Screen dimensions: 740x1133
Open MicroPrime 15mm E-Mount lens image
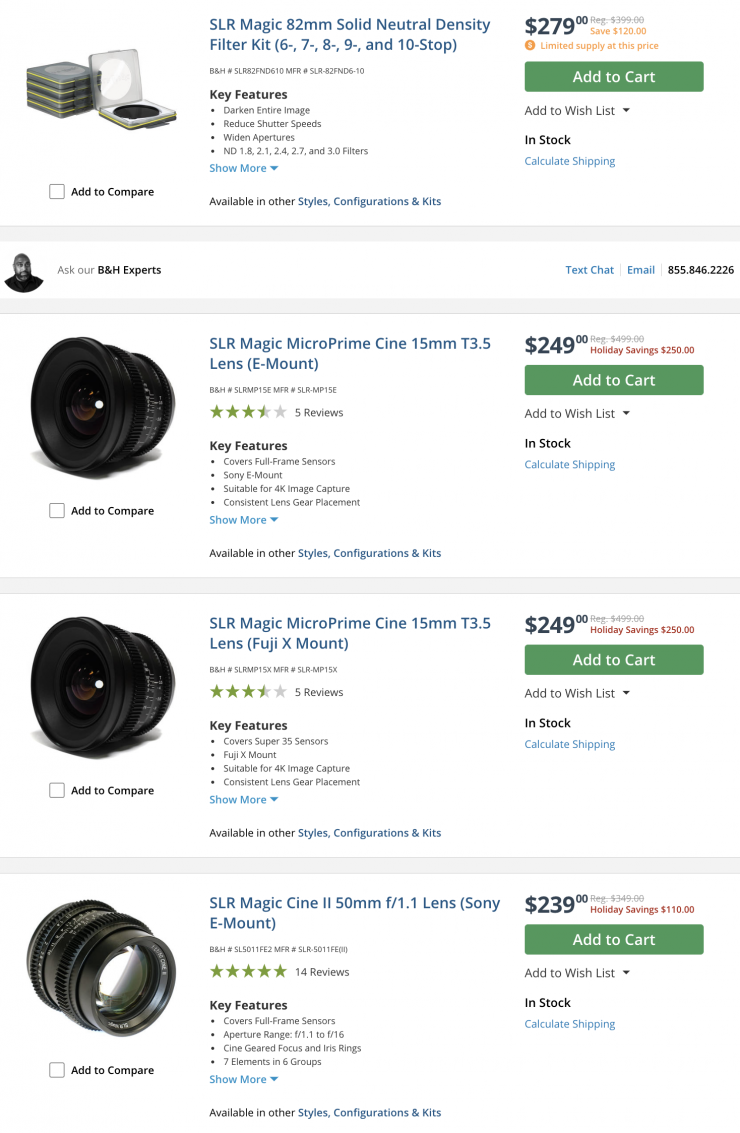pos(101,407)
